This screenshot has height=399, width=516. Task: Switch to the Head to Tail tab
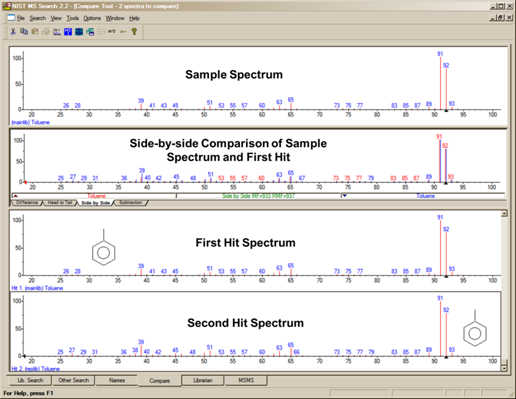click(x=60, y=203)
